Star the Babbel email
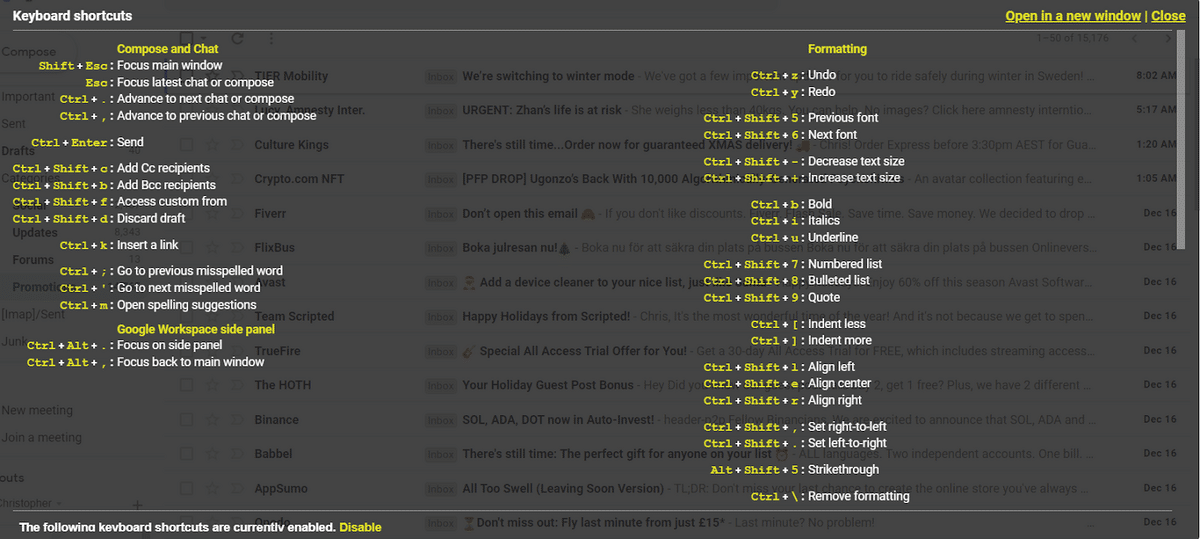 (212, 454)
